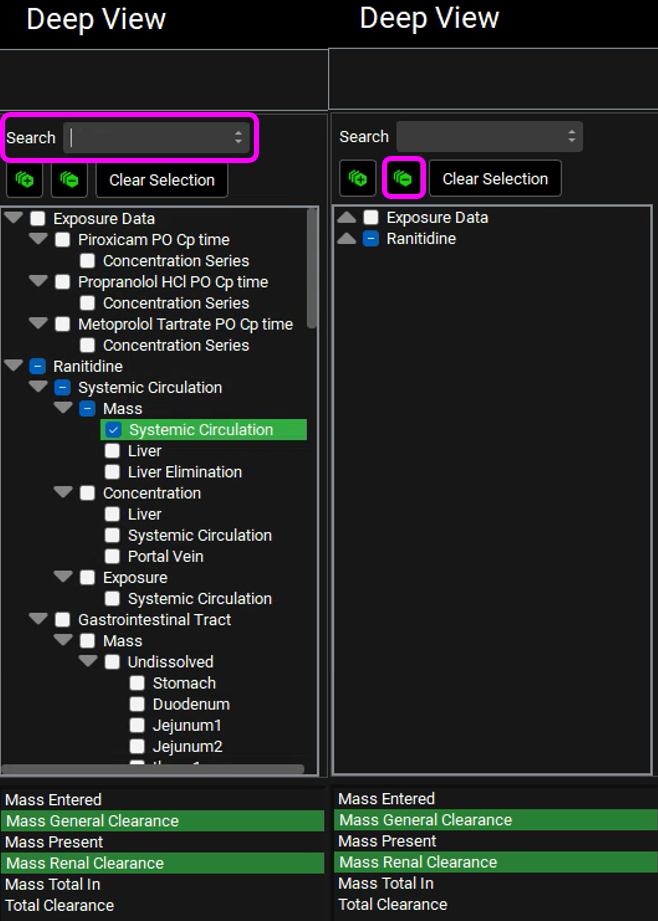Tick the Stomach checkbox under Undissolved
658x921 pixels.
click(x=138, y=683)
